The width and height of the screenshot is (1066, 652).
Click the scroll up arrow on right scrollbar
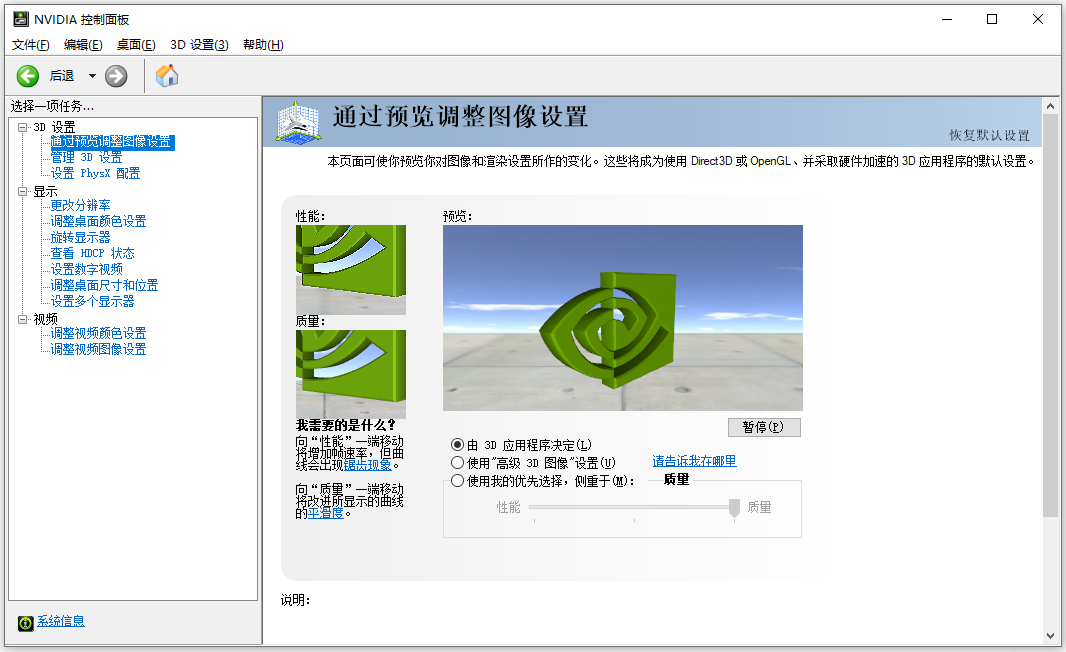(1050, 107)
